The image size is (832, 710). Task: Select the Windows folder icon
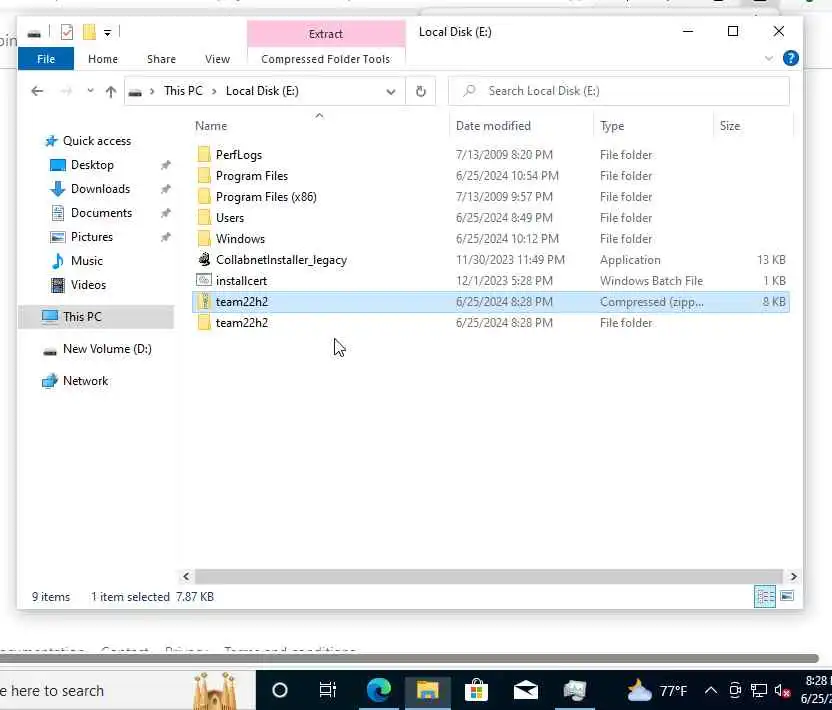(x=204, y=239)
